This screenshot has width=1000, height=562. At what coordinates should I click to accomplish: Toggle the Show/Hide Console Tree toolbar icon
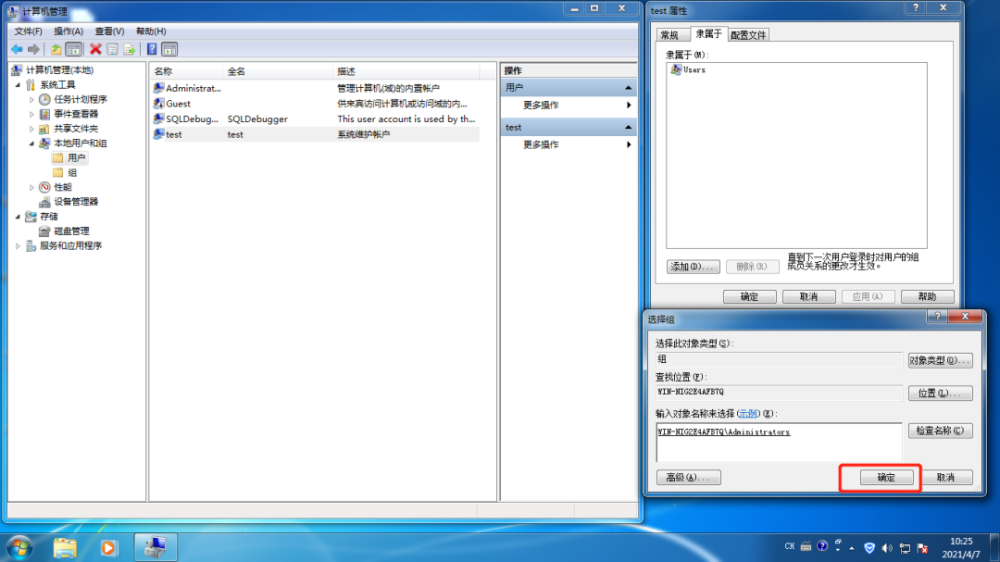[x=73, y=49]
